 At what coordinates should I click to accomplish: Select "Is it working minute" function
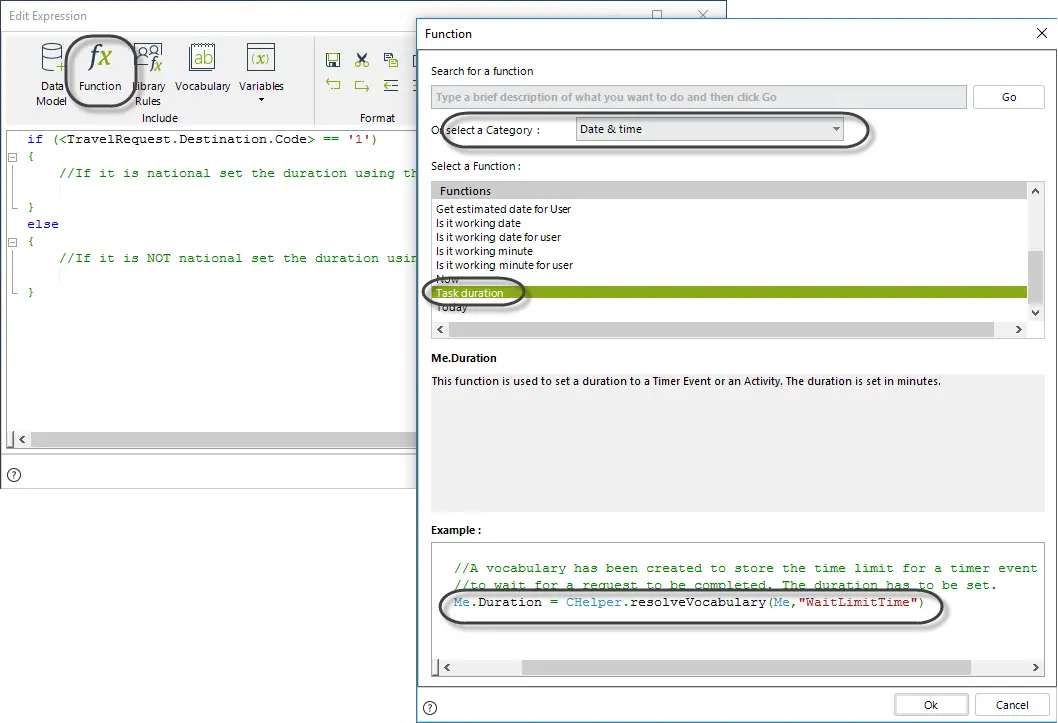[x=484, y=252]
